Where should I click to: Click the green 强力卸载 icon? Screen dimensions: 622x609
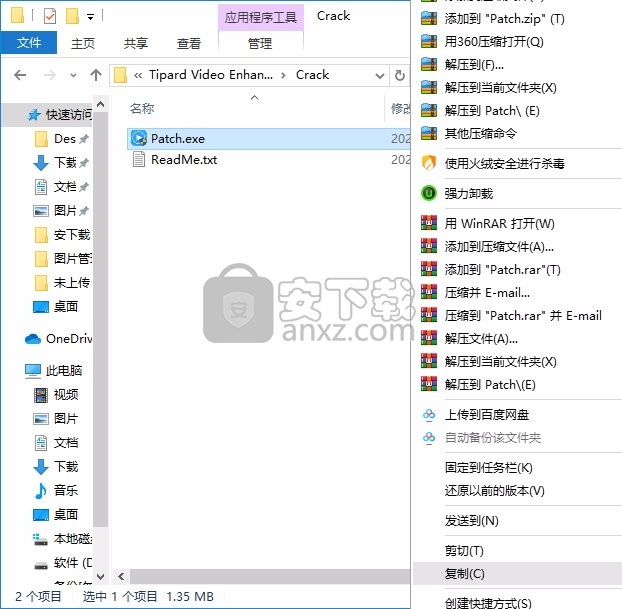[429, 193]
